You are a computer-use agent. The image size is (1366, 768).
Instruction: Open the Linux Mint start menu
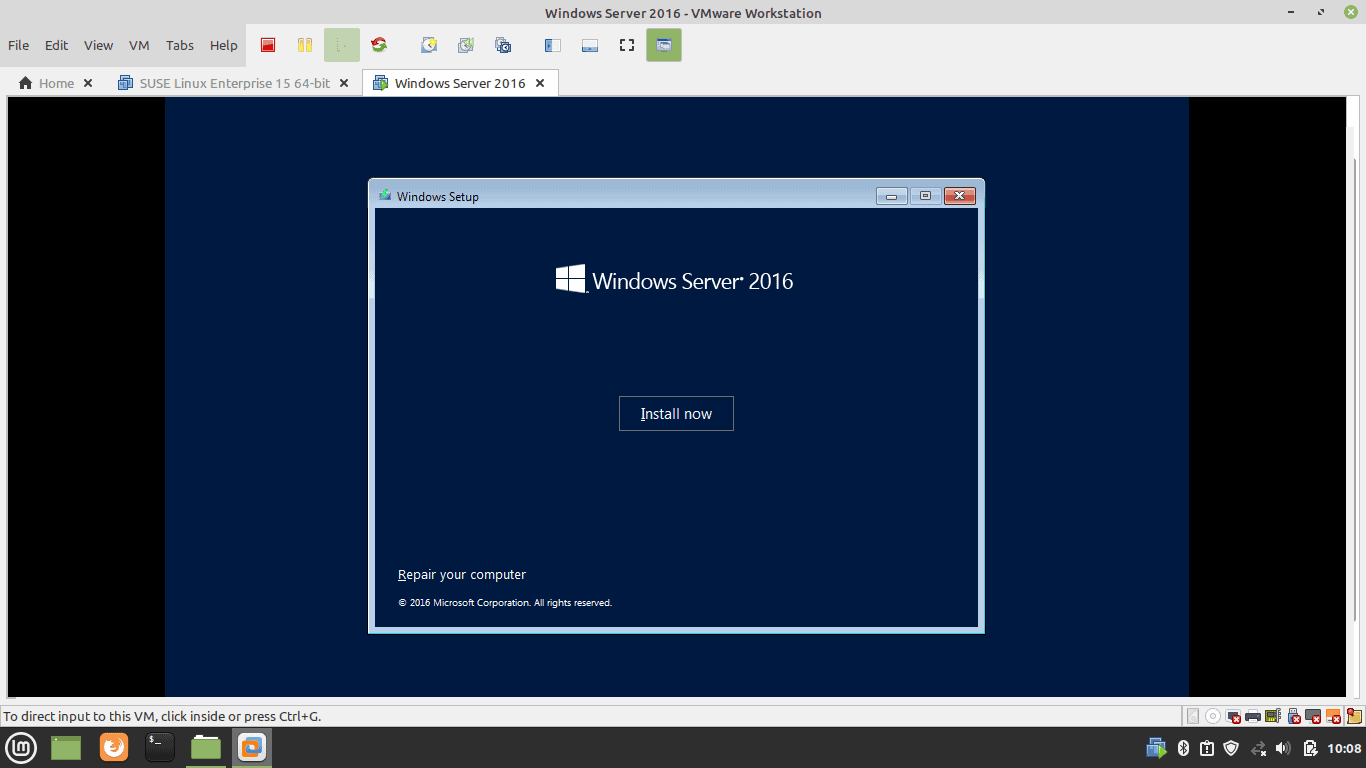coord(21,747)
